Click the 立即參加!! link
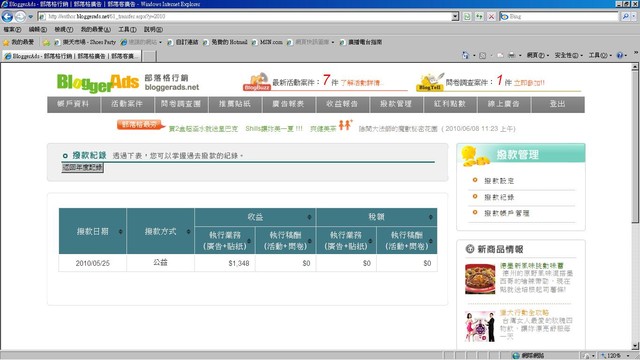Image resolution: width=640 pixels, height=360 pixels. tap(529, 83)
